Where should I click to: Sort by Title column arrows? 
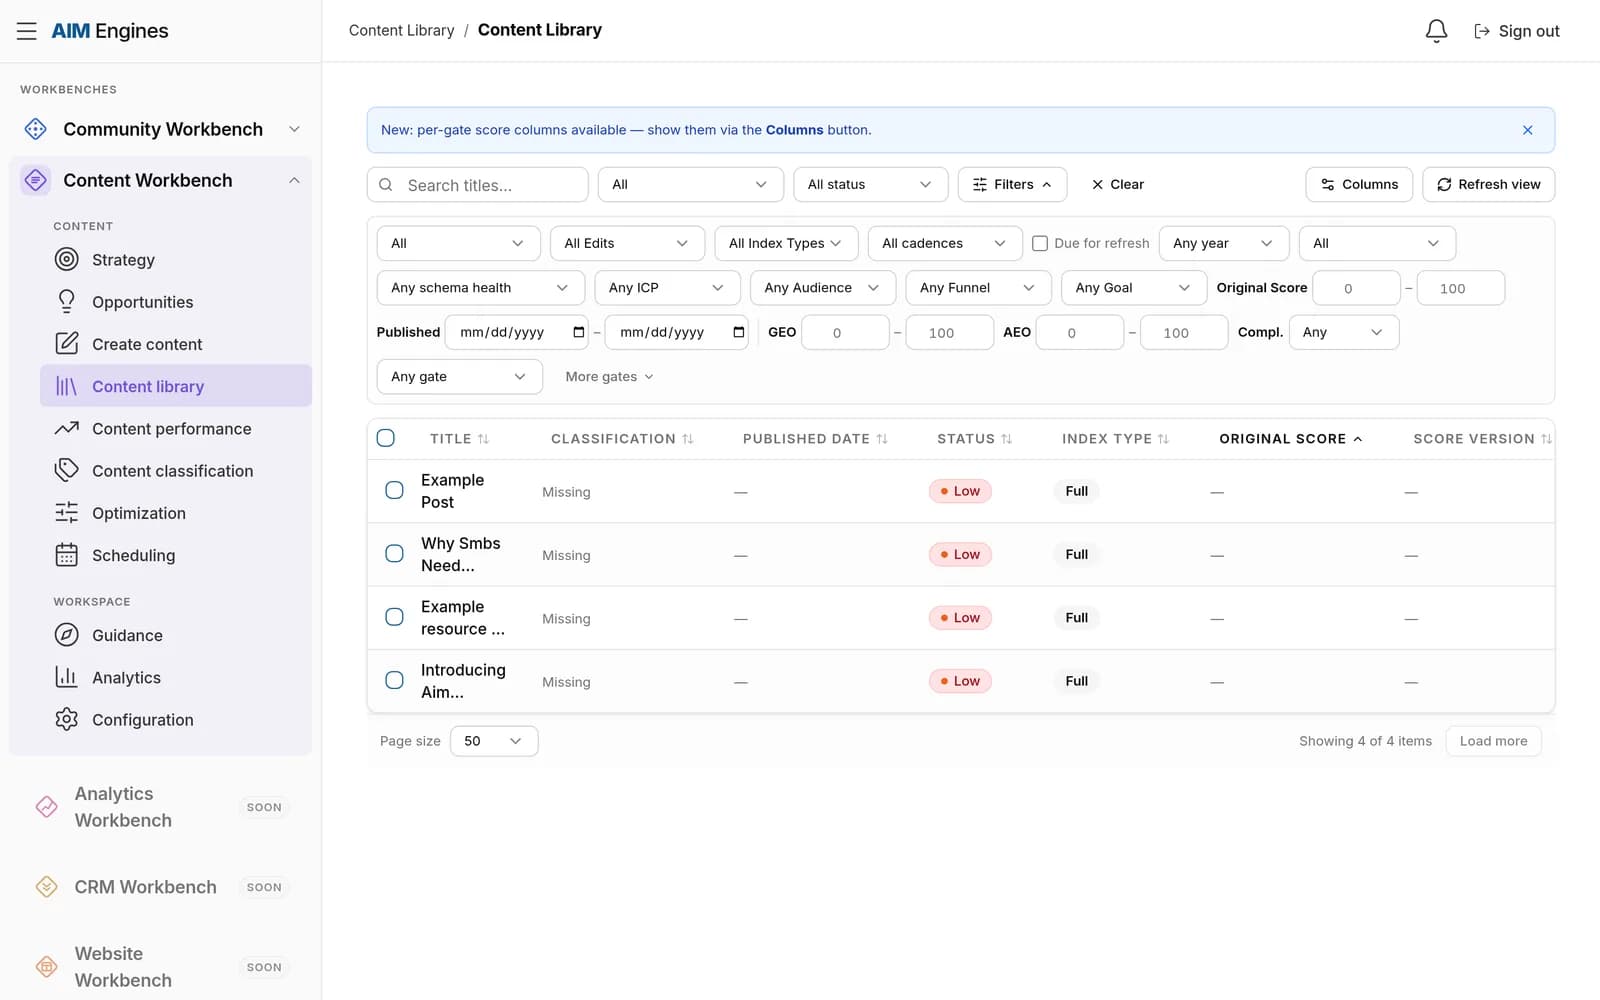tap(483, 439)
